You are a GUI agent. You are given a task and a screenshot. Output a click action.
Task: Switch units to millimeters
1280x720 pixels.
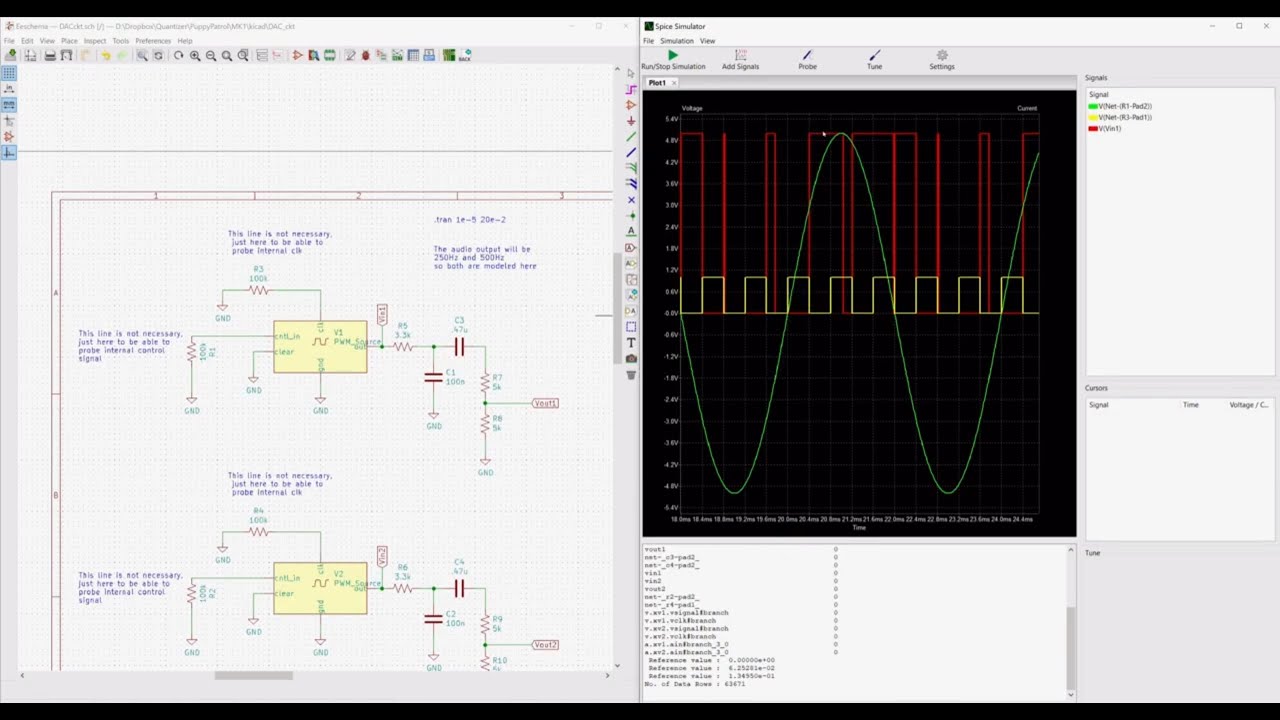pyautogui.click(x=9, y=104)
